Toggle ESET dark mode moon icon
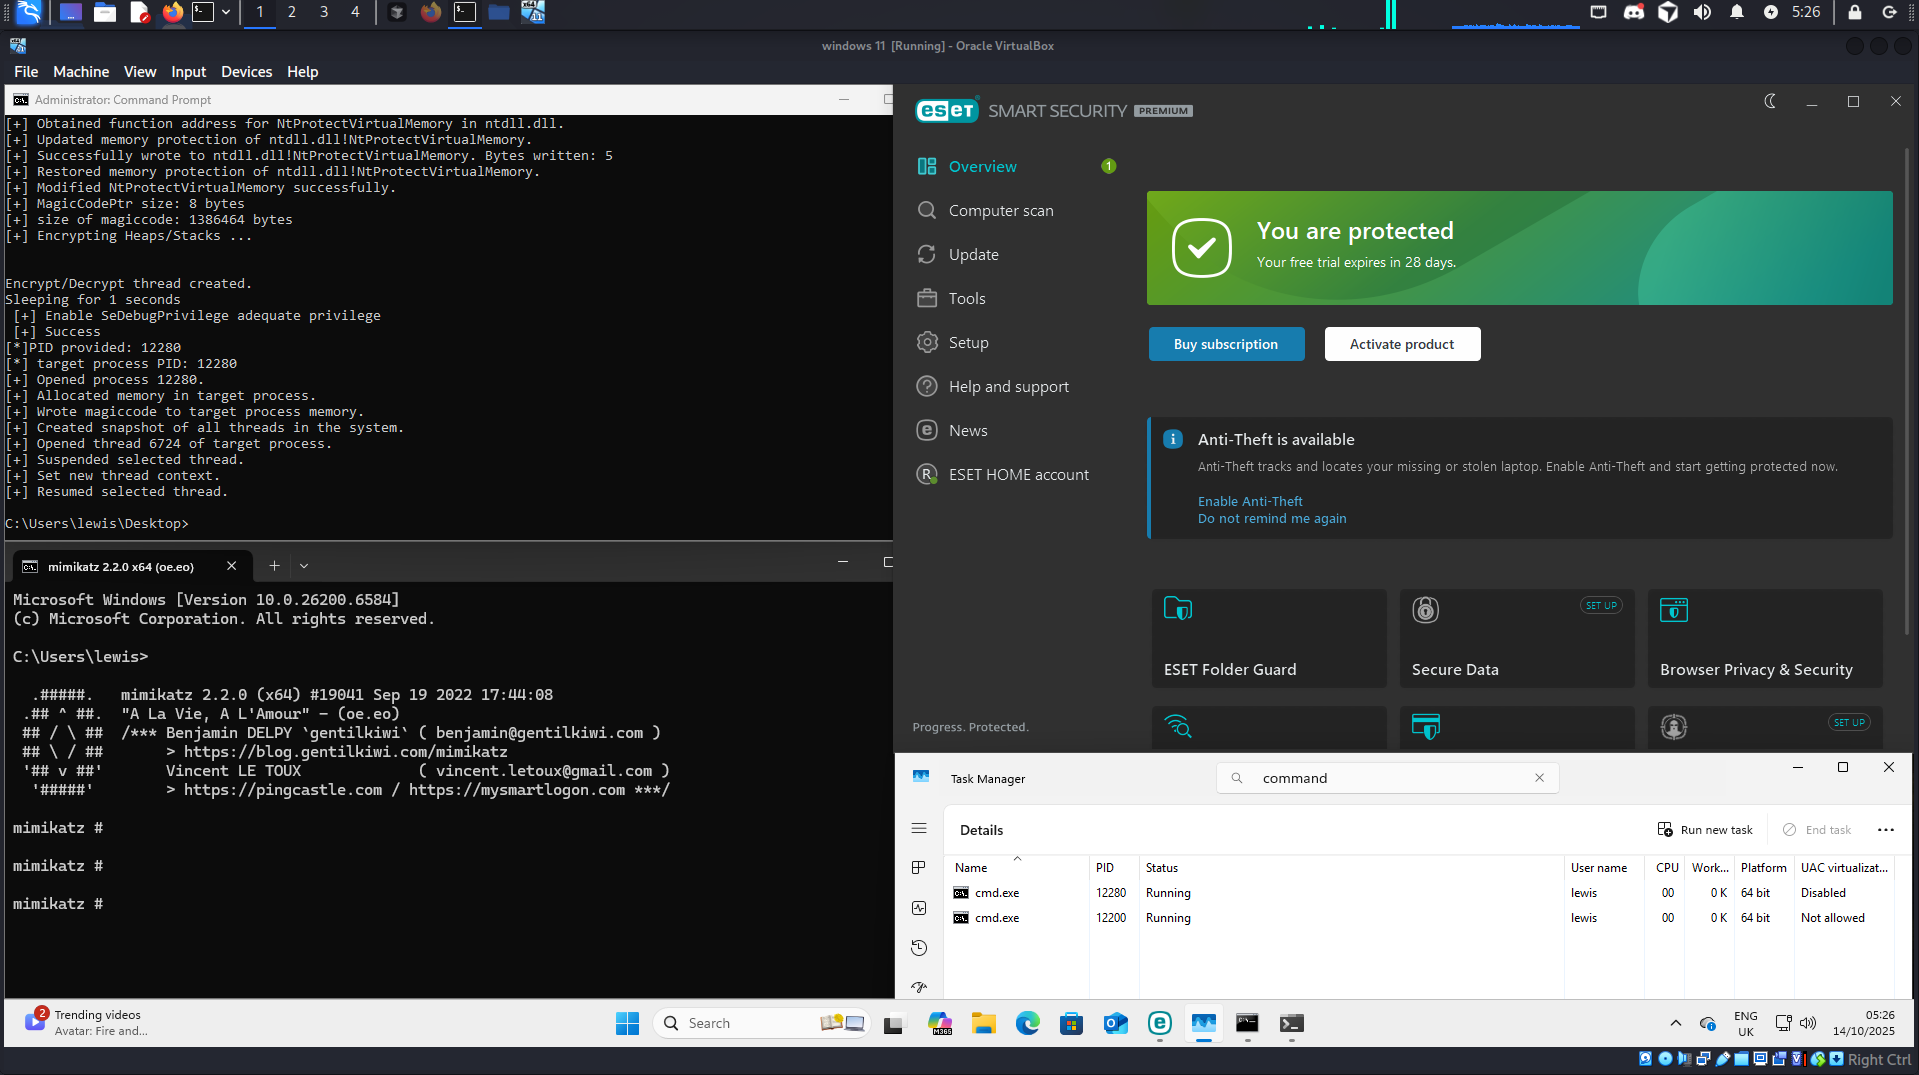Viewport: 1919px width, 1075px height. click(x=1770, y=102)
